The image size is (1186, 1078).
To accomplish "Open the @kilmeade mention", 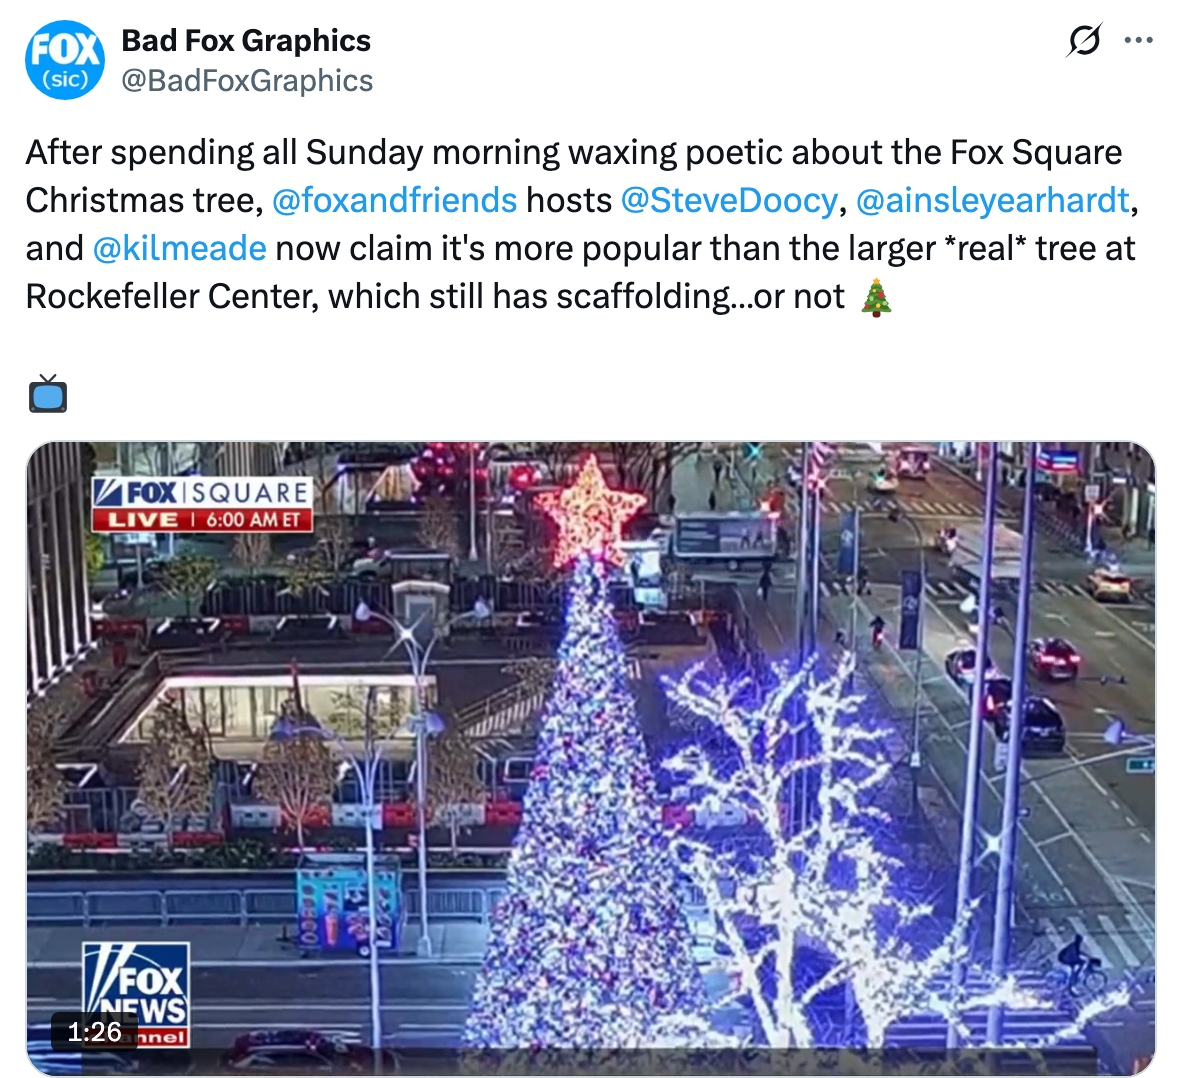I will (x=179, y=248).
